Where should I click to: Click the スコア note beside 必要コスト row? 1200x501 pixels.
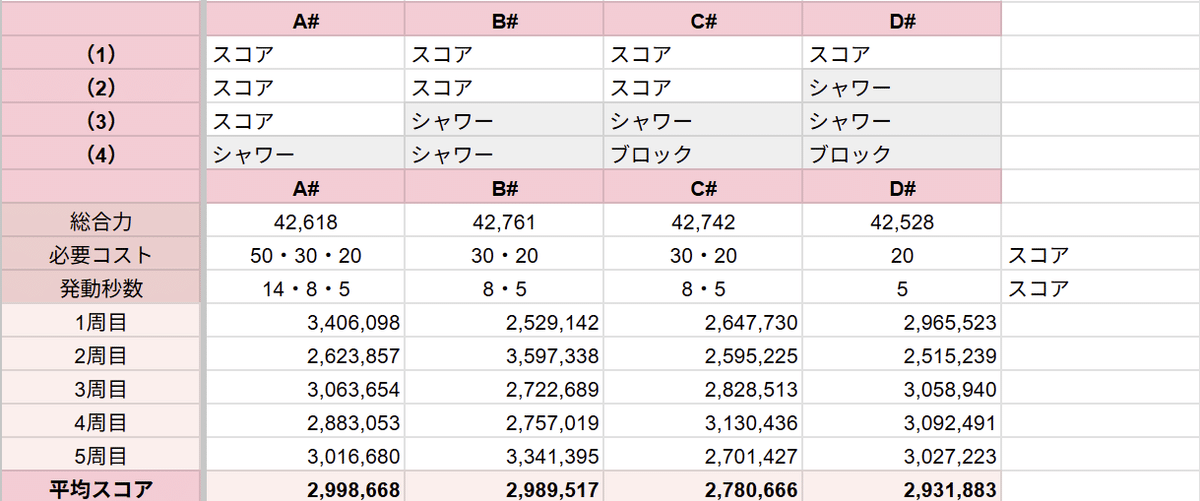click(1038, 255)
